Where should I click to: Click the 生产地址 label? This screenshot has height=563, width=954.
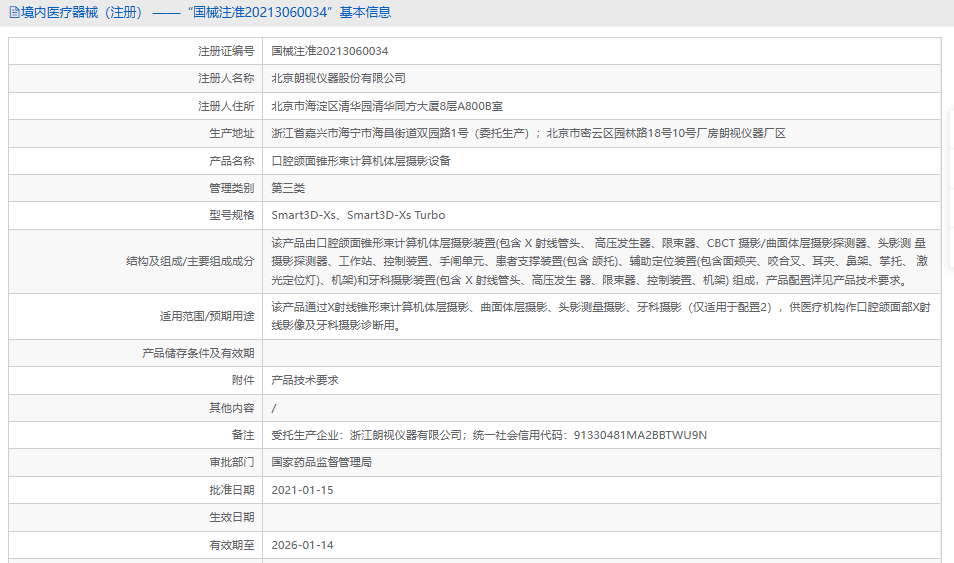coord(231,133)
